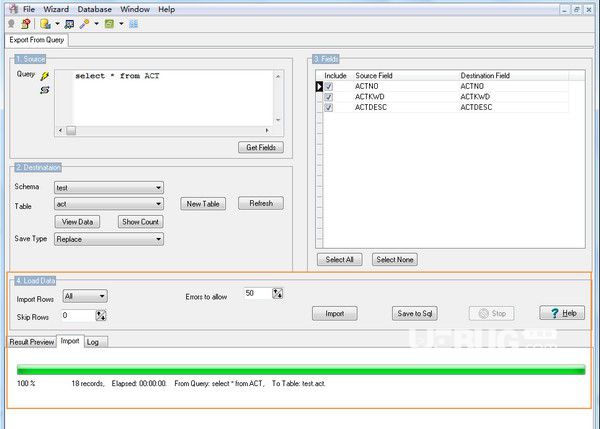Click the blue monitor toolbar icon
600x429 pixels.
[69, 24]
